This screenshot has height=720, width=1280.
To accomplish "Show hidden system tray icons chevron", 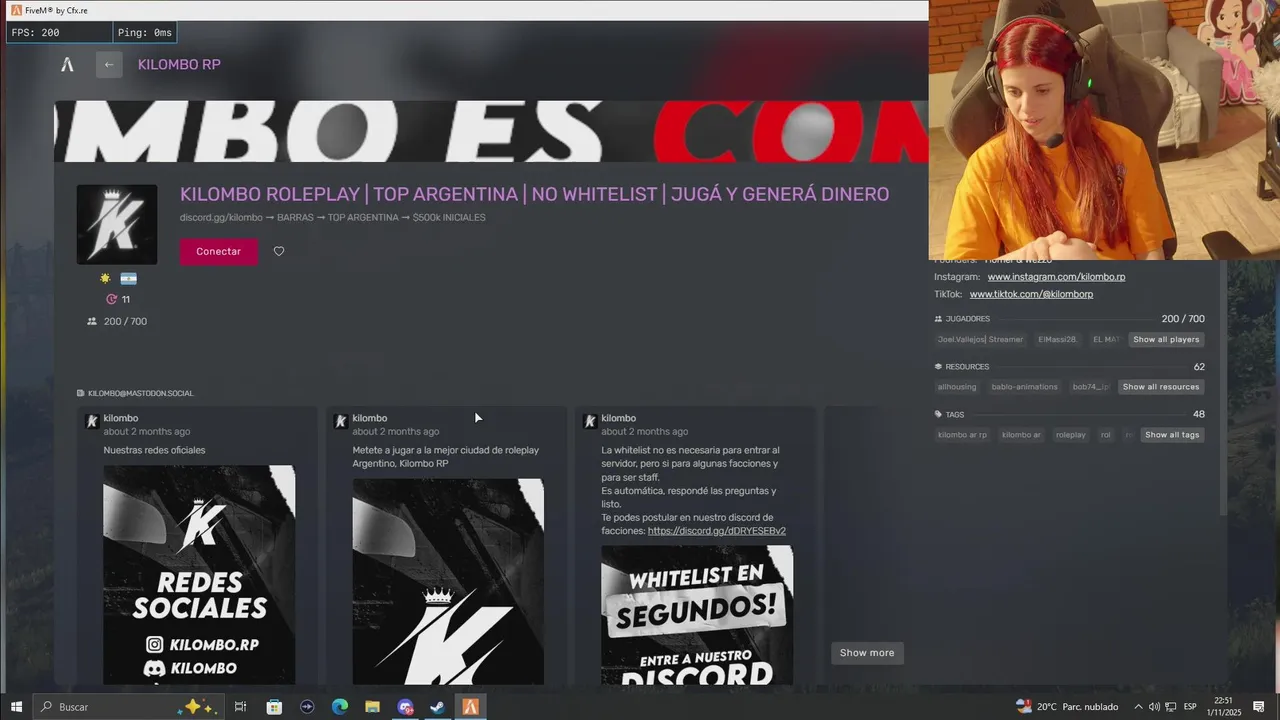I will click(x=1138, y=707).
